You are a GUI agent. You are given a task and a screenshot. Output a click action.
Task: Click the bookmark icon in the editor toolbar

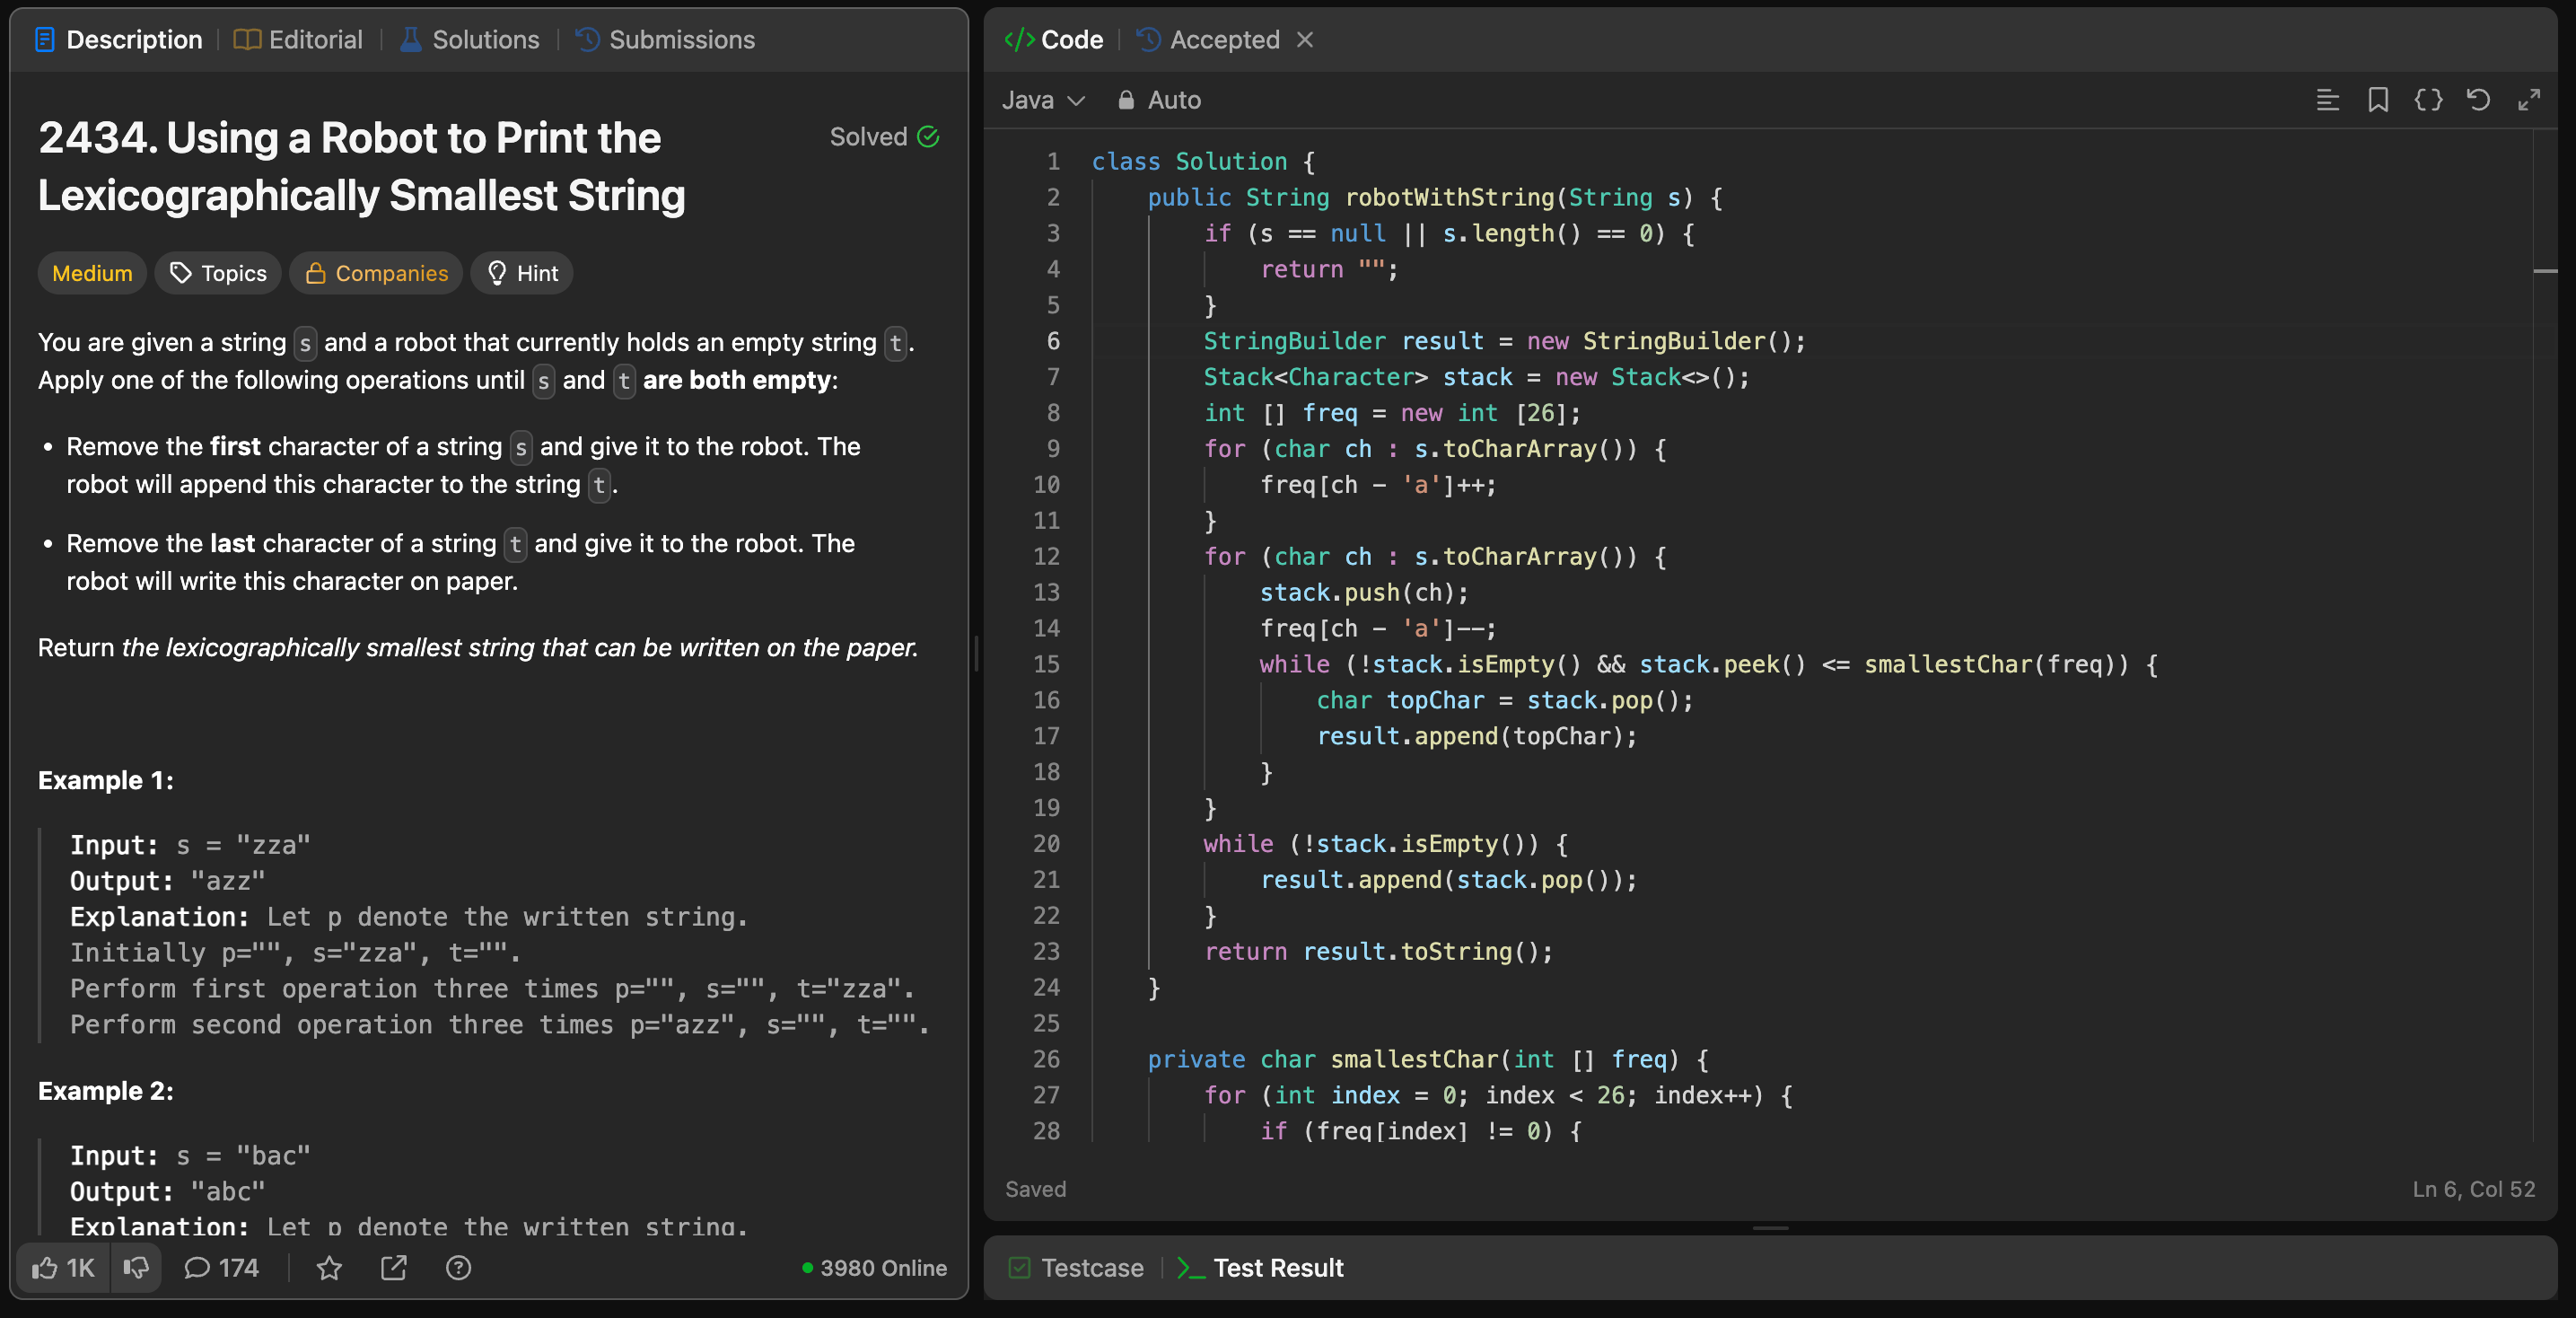(2377, 100)
